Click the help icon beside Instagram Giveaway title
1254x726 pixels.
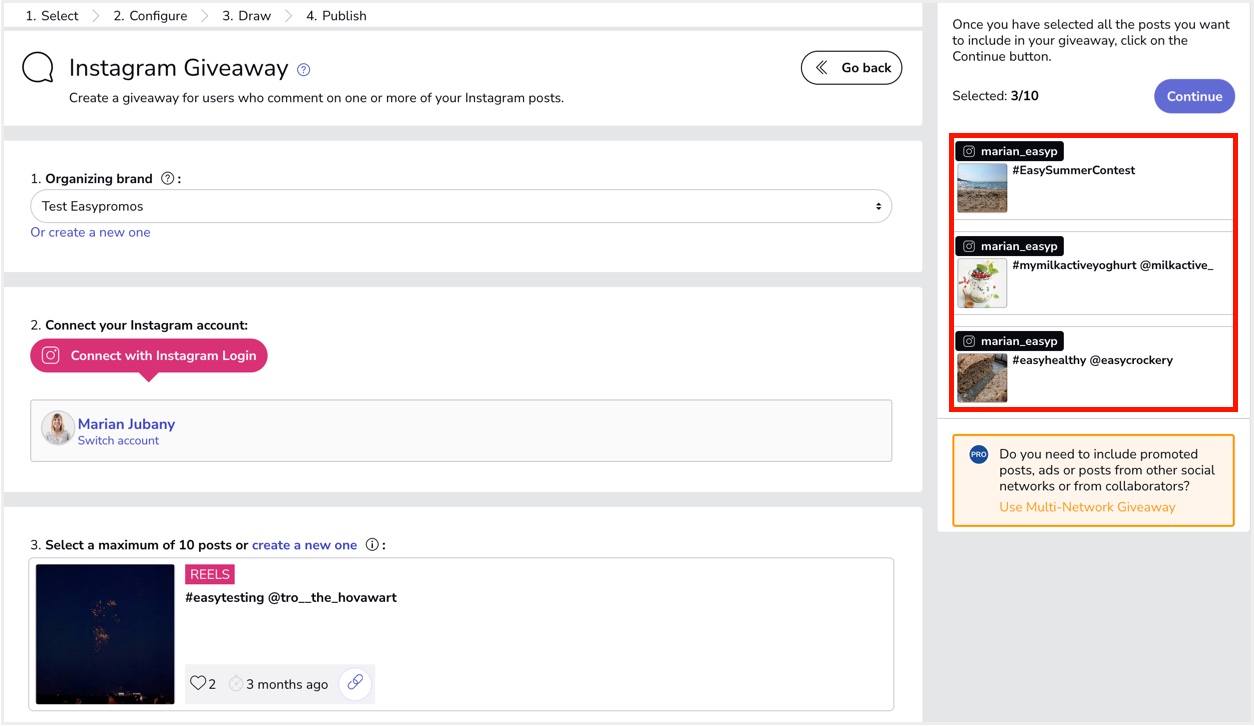(304, 70)
